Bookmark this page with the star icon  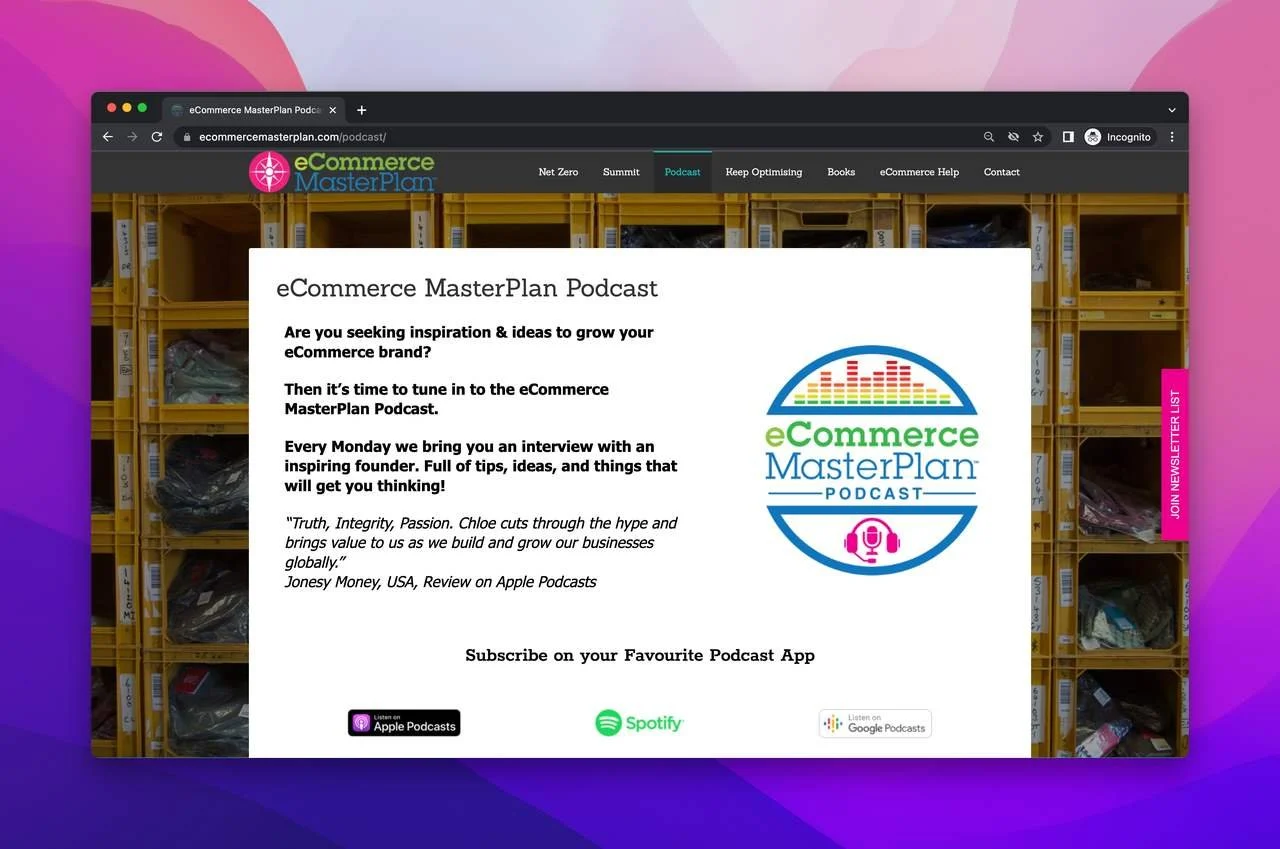click(x=1038, y=137)
